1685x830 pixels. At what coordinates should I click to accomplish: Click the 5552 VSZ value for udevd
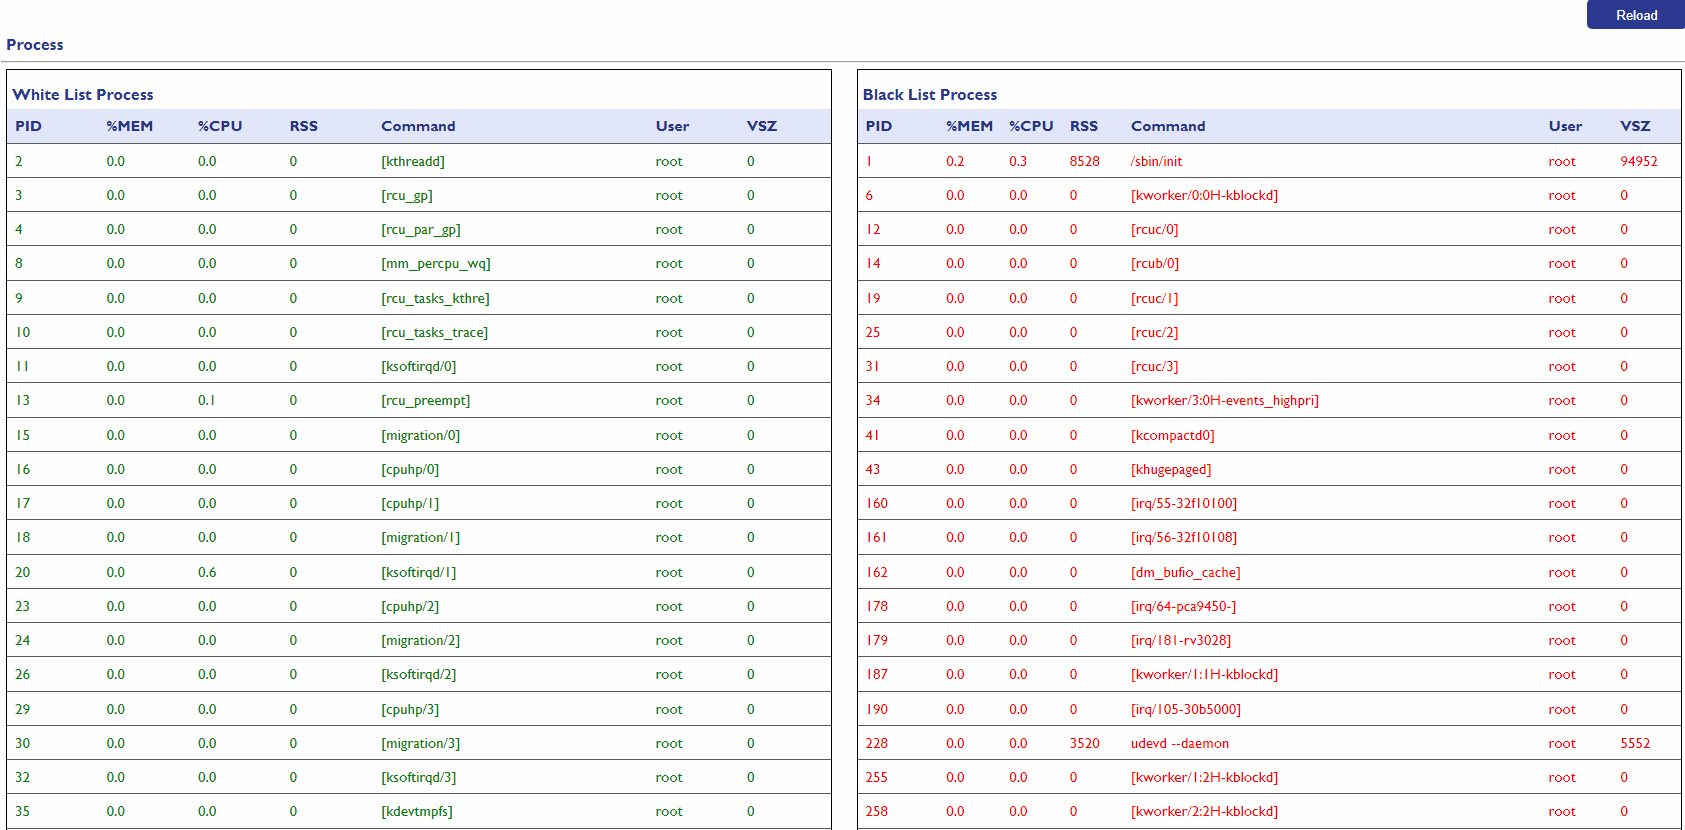[x=1635, y=744]
